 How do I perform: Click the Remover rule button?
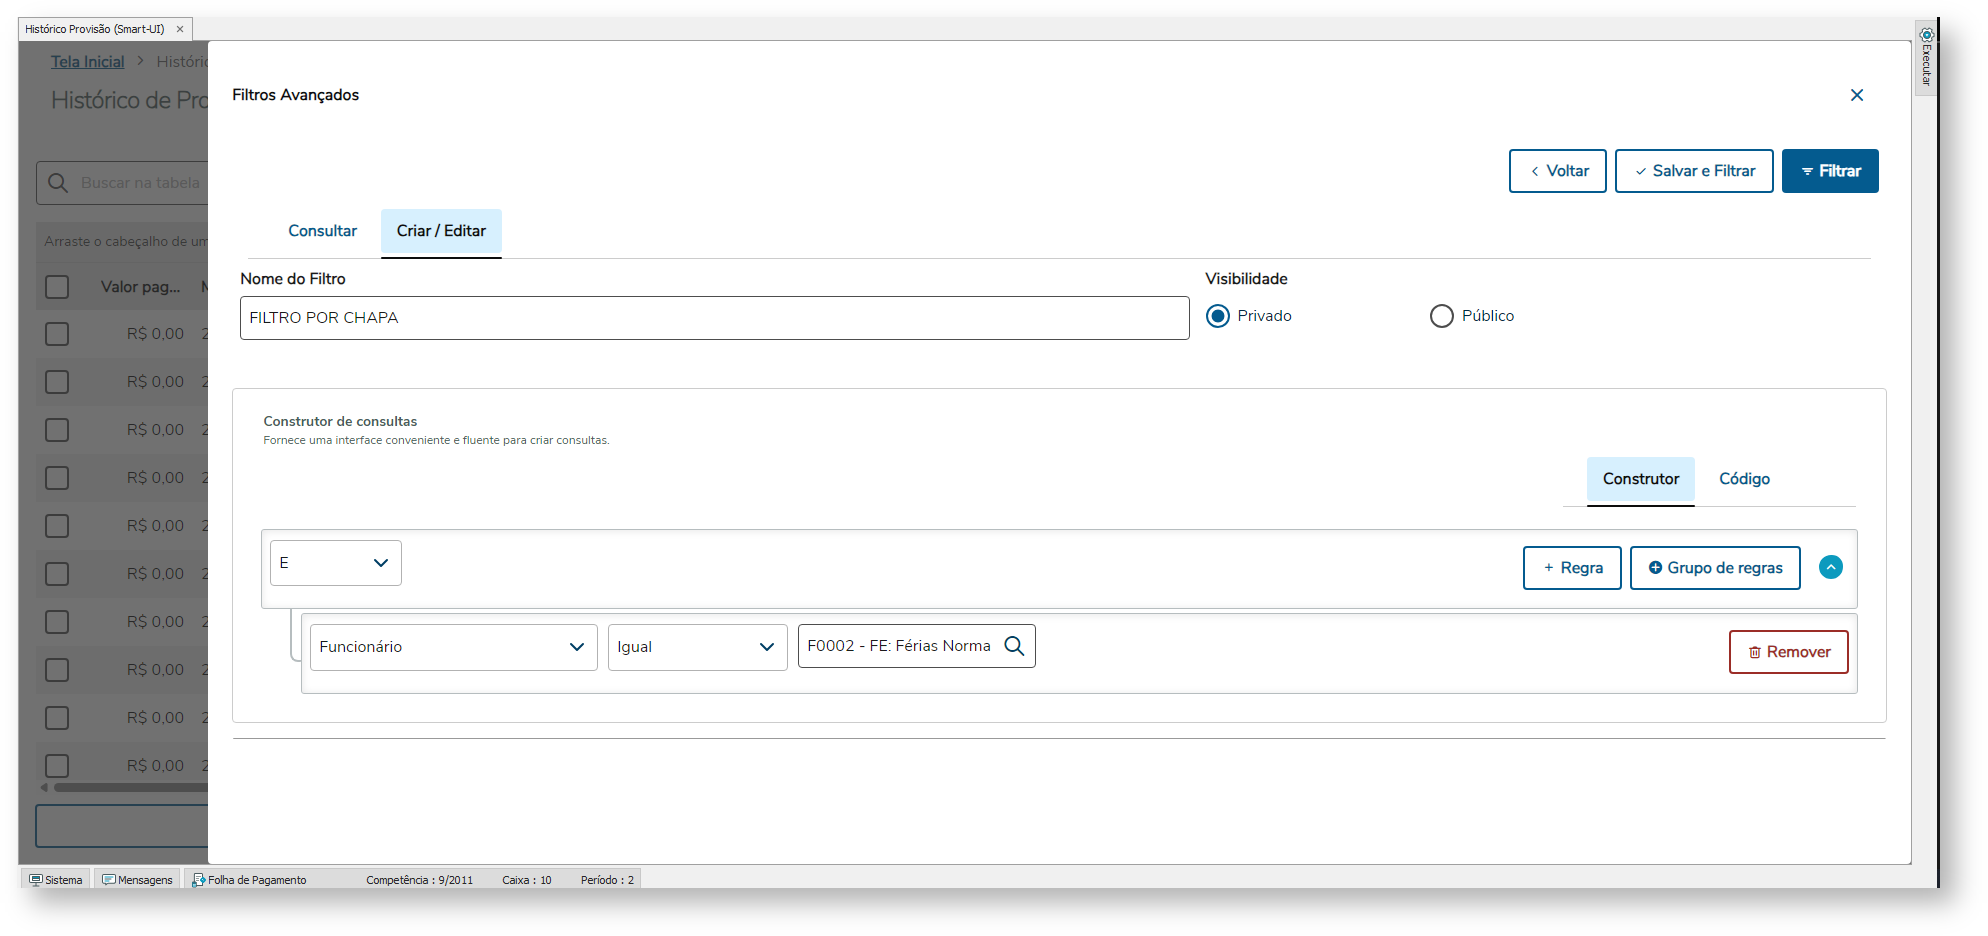pyautogui.click(x=1788, y=652)
